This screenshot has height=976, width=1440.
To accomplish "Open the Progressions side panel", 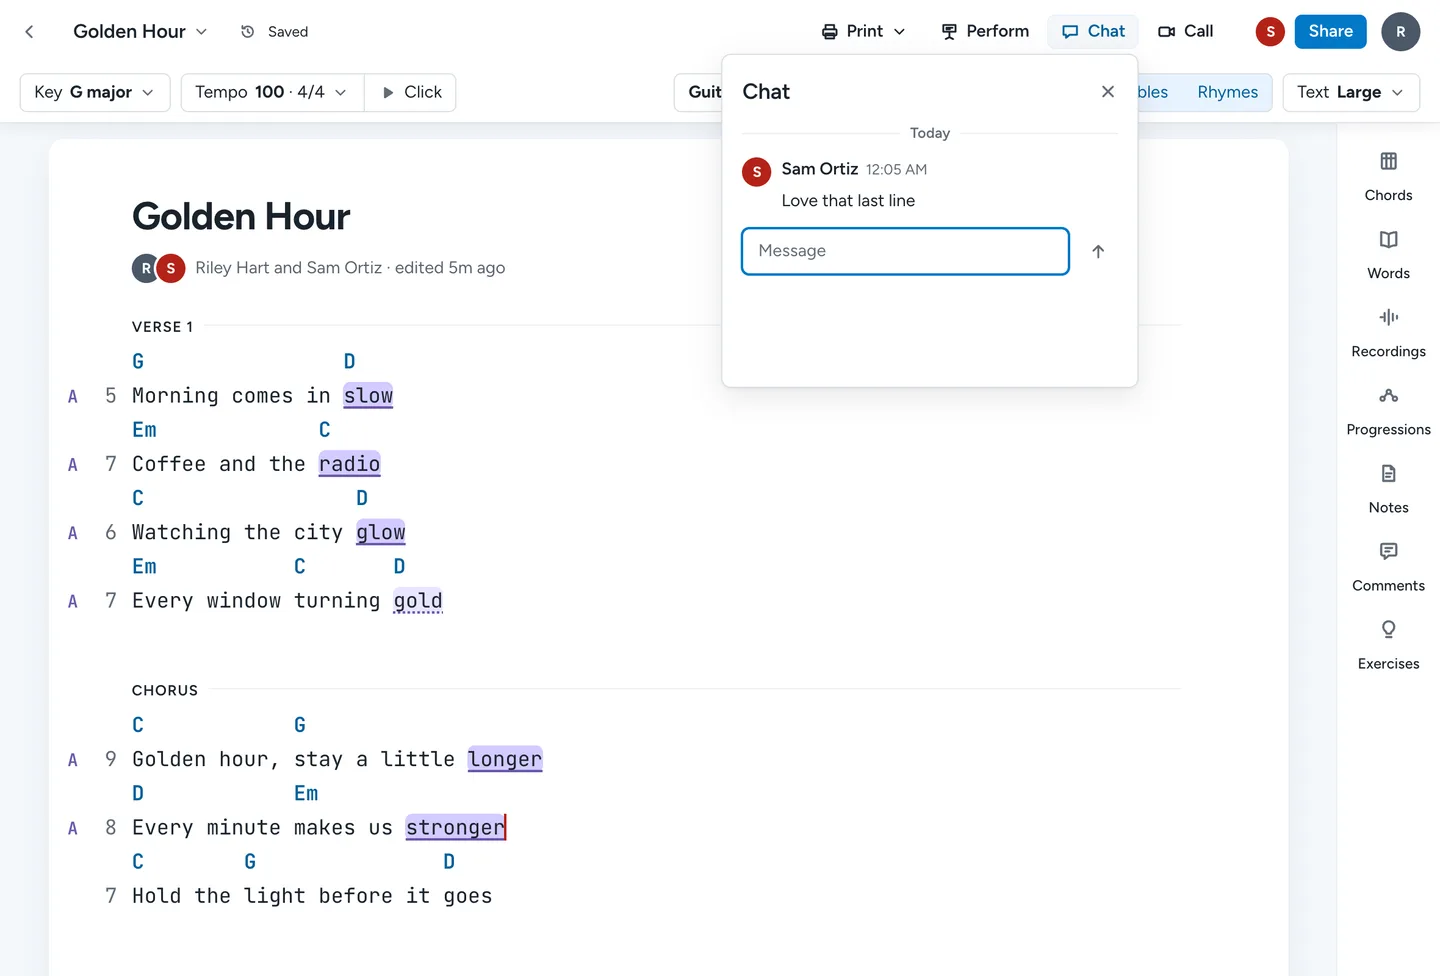I will click(x=1388, y=410).
